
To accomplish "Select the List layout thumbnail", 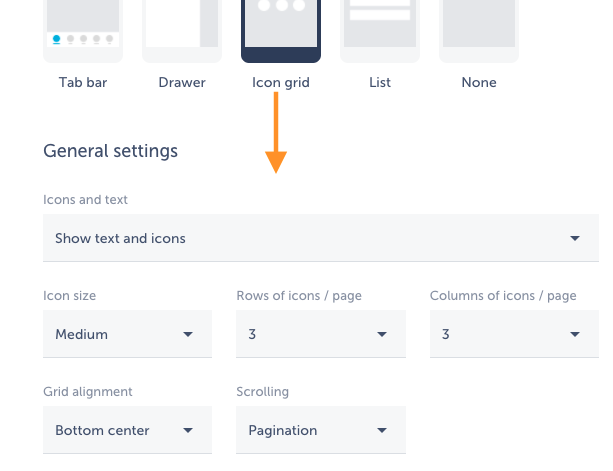I will point(379,29).
